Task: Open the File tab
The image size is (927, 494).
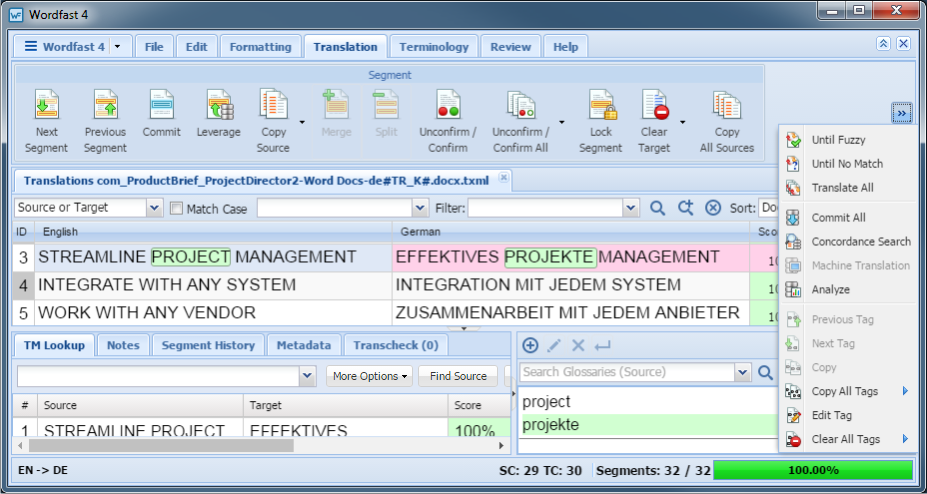Action: click(154, 47)
